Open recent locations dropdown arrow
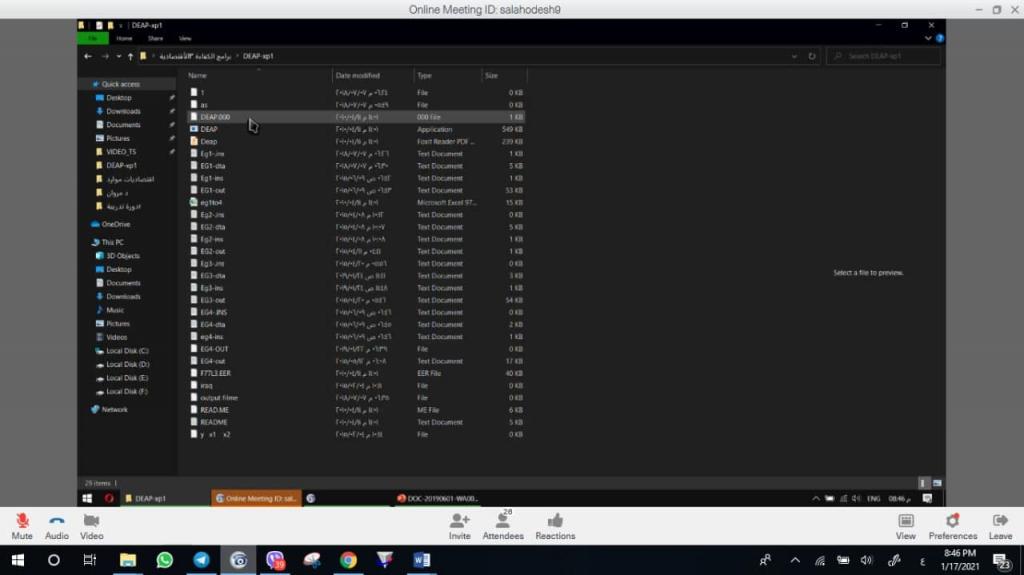The height and width of the screenshot is (575, 1024). click(118, 56)
